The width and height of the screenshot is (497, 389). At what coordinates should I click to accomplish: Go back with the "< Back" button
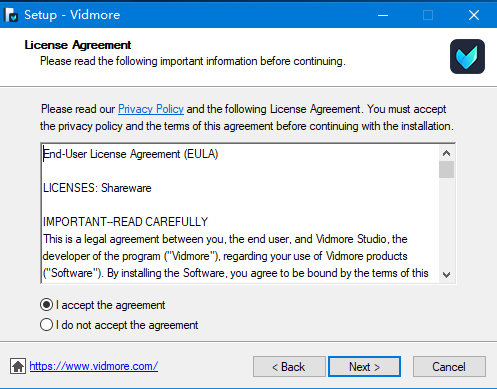click(289, 367)
